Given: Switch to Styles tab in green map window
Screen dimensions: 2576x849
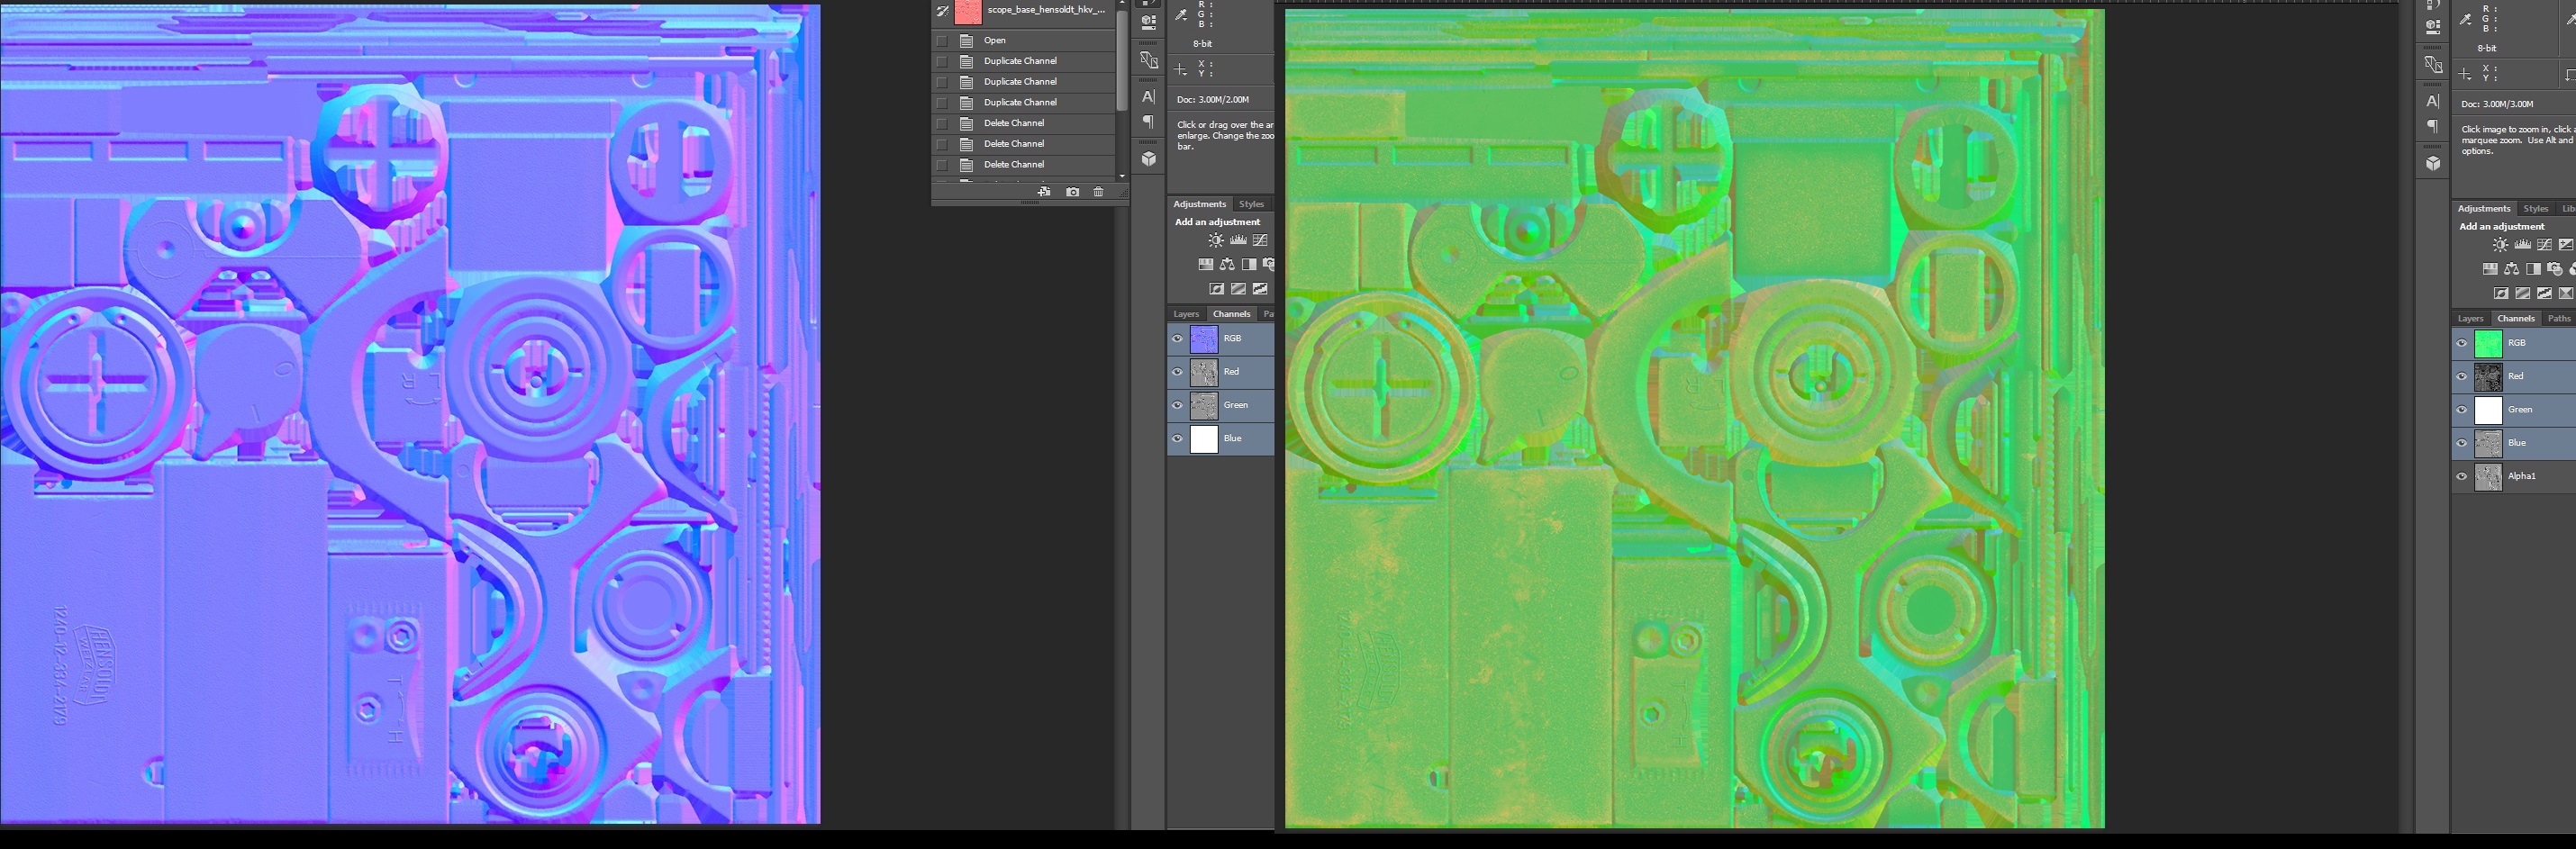Looking at the screenshot, I should tap(2535, 209).
